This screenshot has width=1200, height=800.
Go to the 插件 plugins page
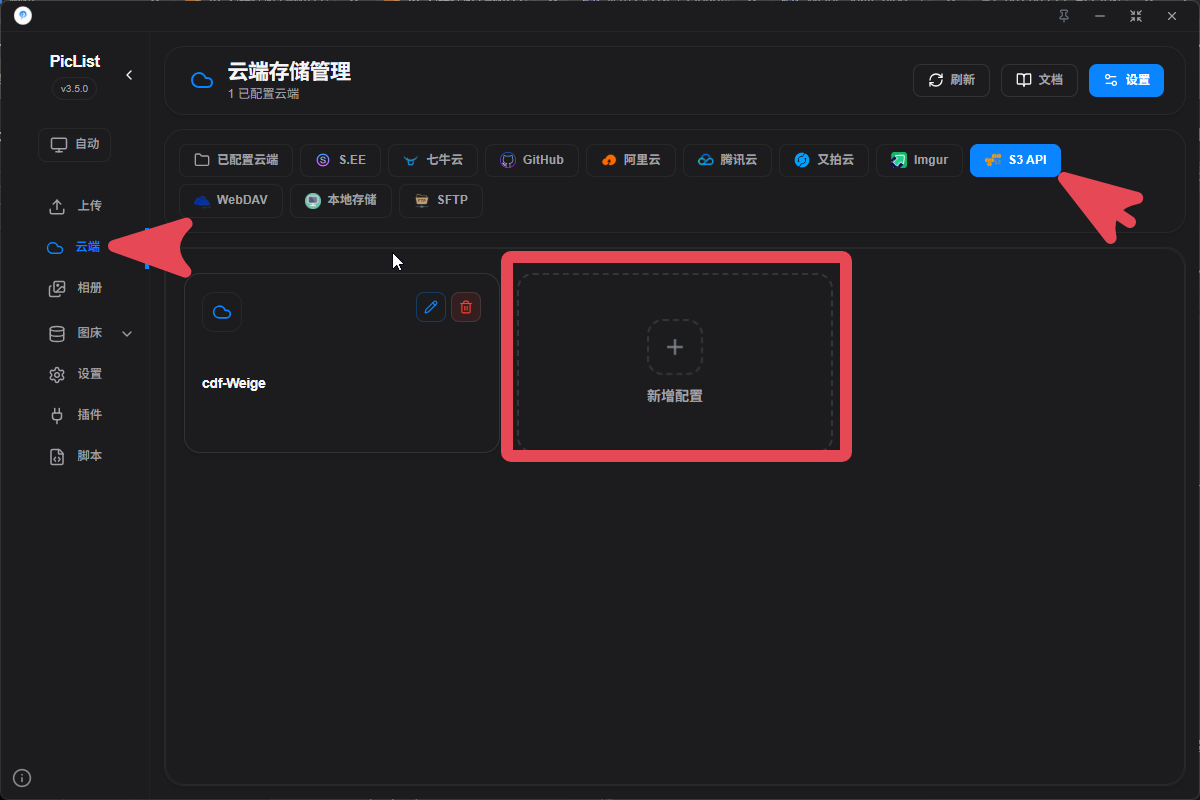pos(75,415)
